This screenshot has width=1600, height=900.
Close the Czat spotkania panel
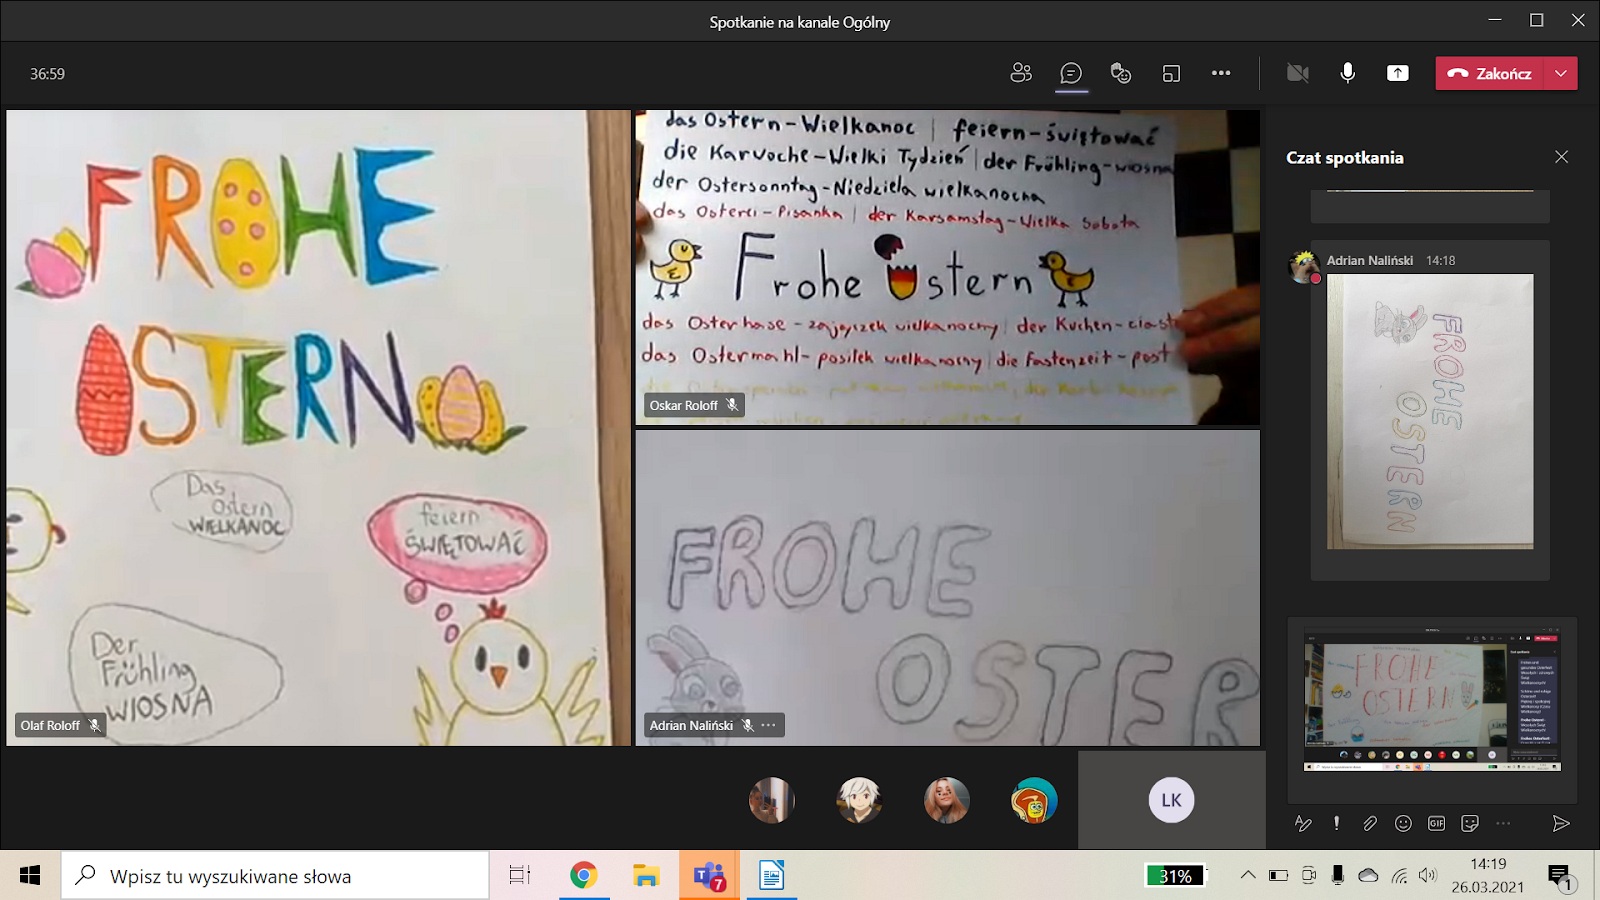pyautogui.click(x=1561, y=157)
